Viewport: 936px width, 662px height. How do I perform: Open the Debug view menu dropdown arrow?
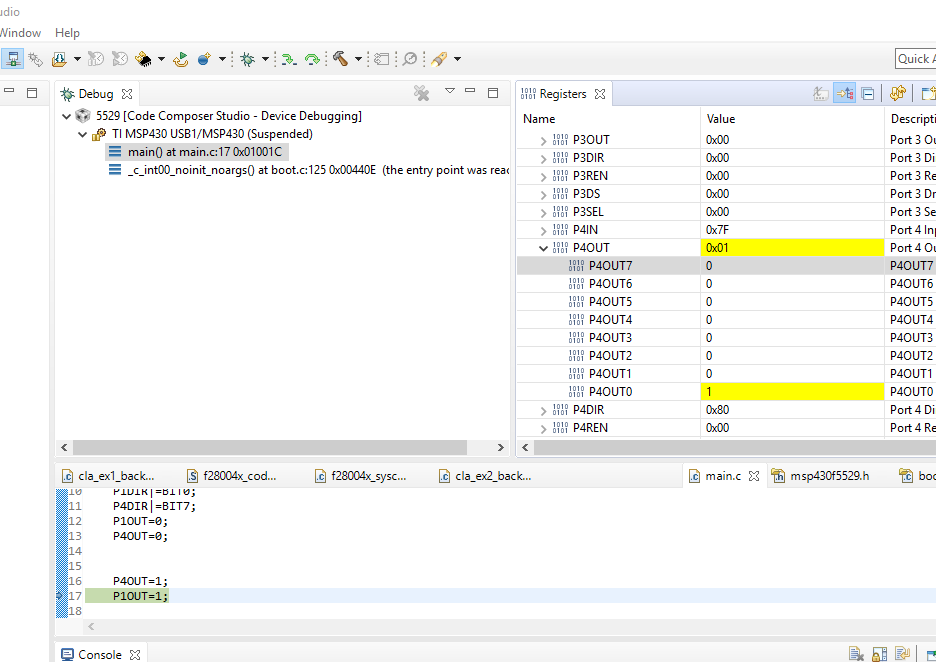450,92
